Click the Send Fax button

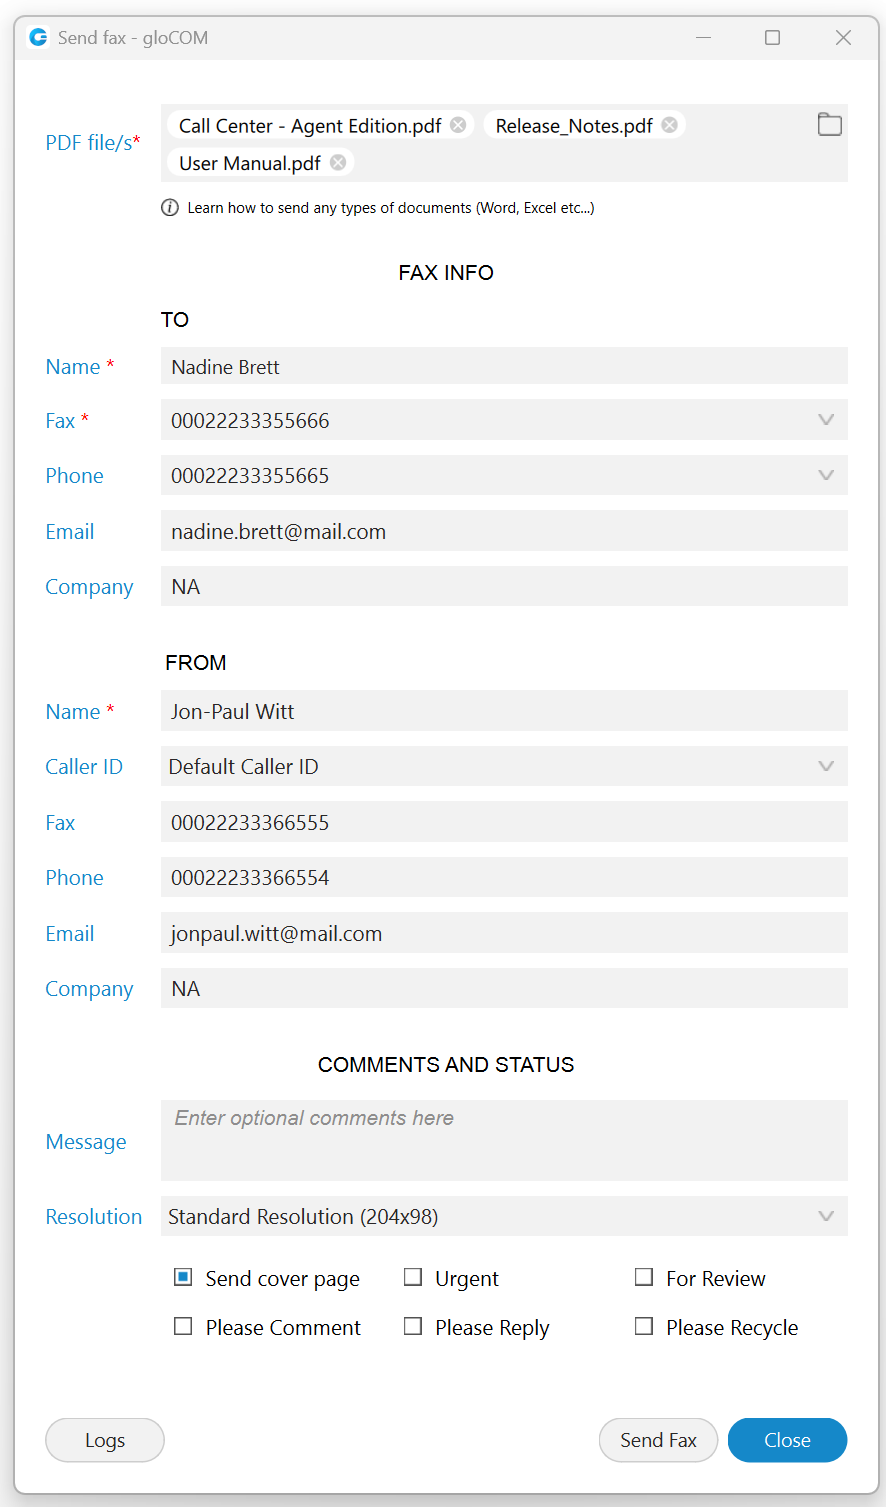click(x=658, y=1440)
